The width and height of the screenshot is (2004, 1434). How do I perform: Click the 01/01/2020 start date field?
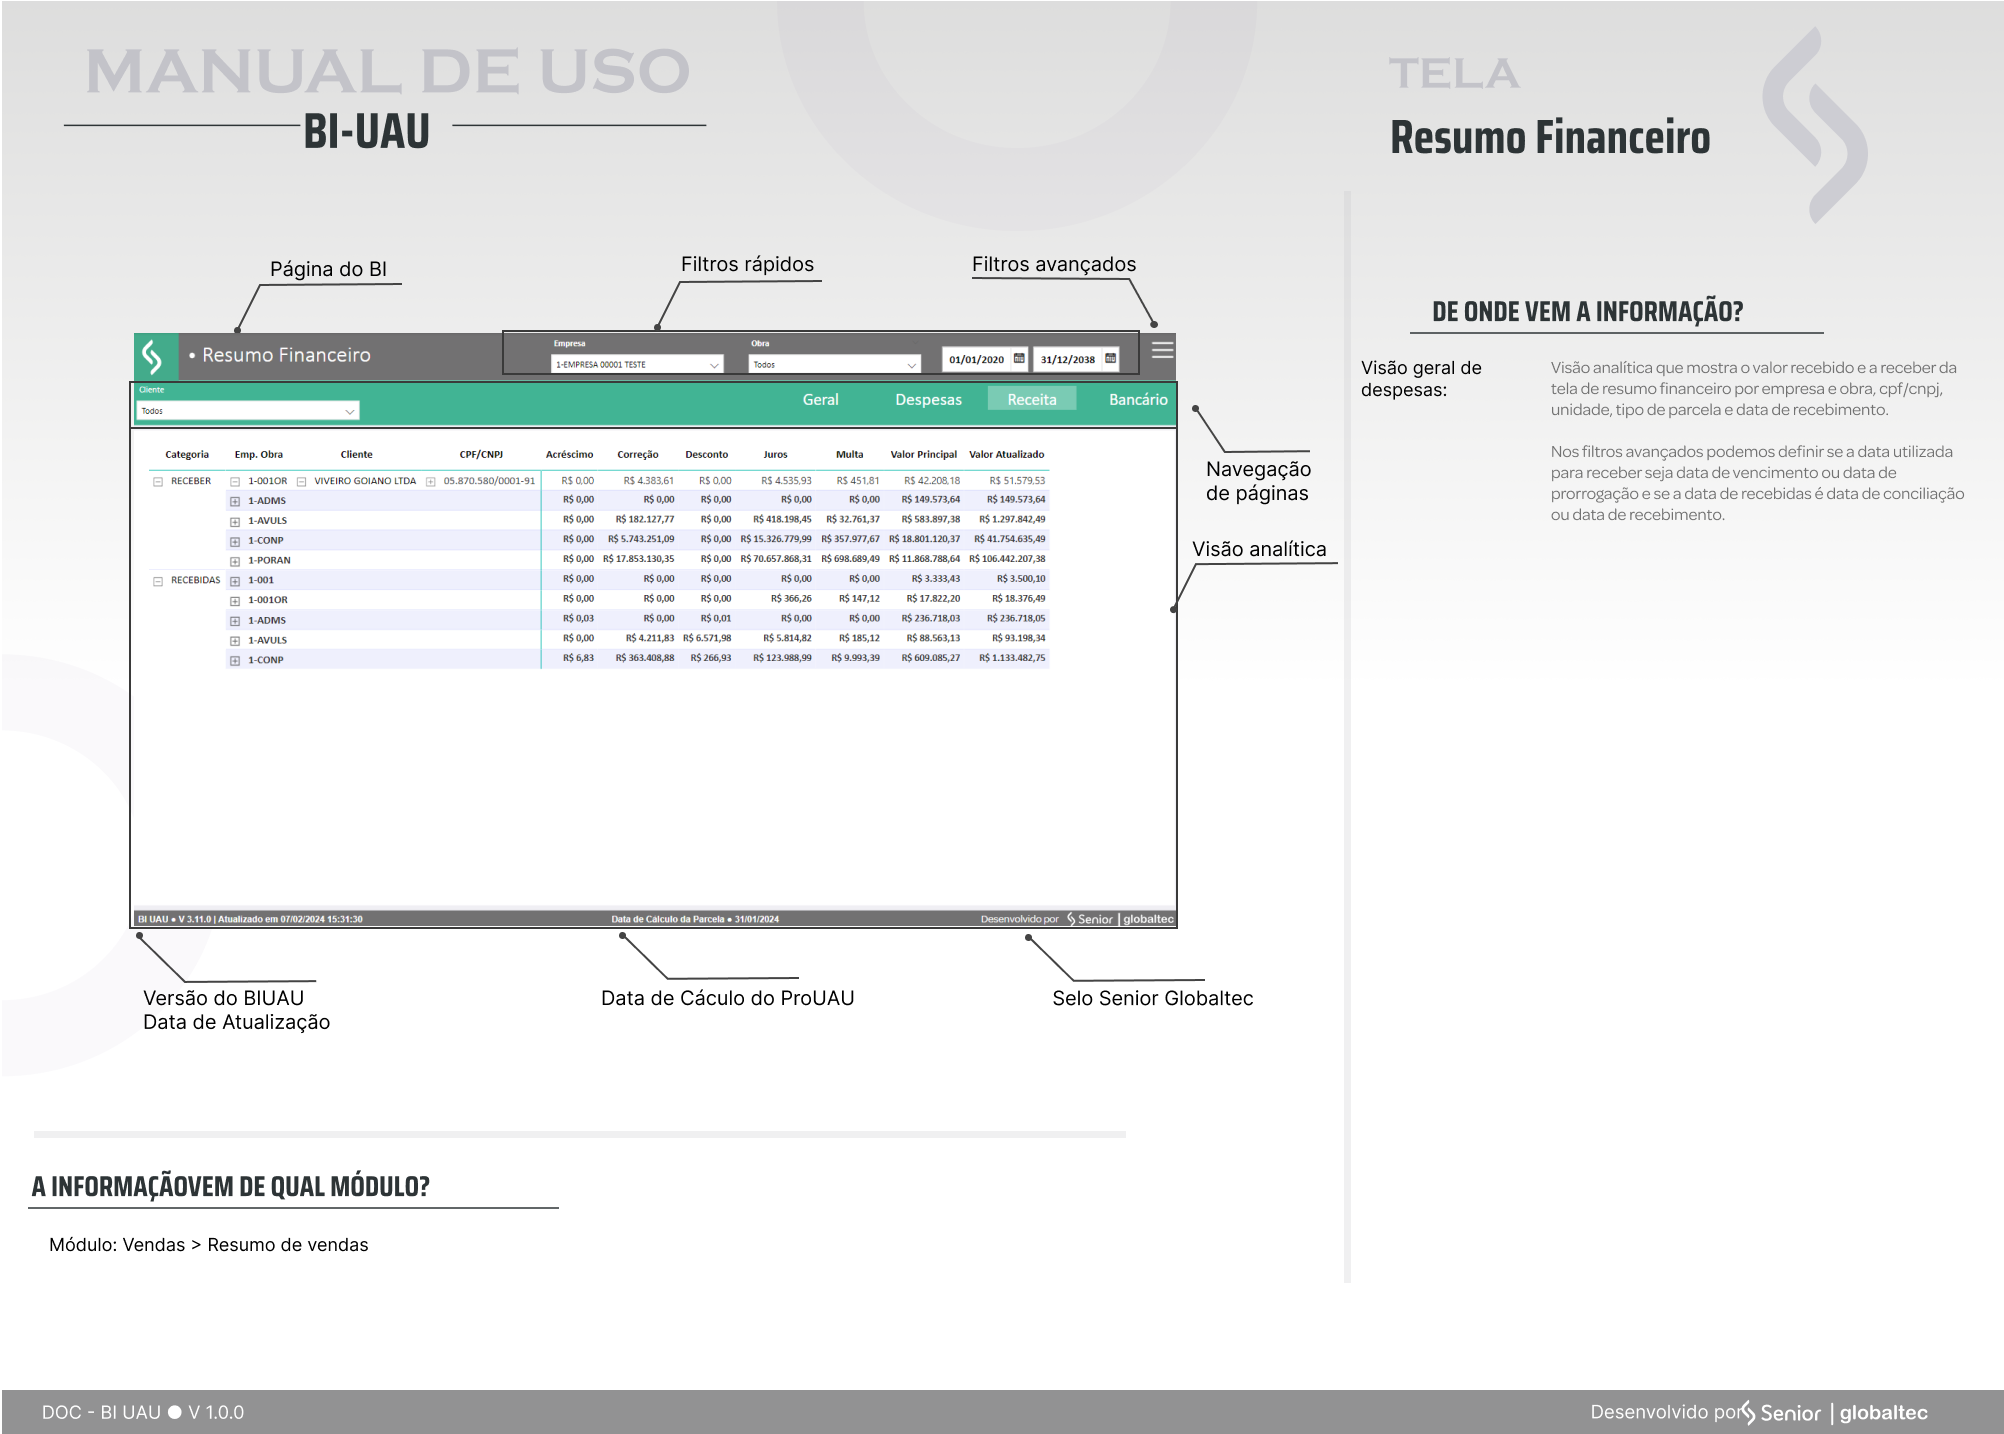(976, 359)
